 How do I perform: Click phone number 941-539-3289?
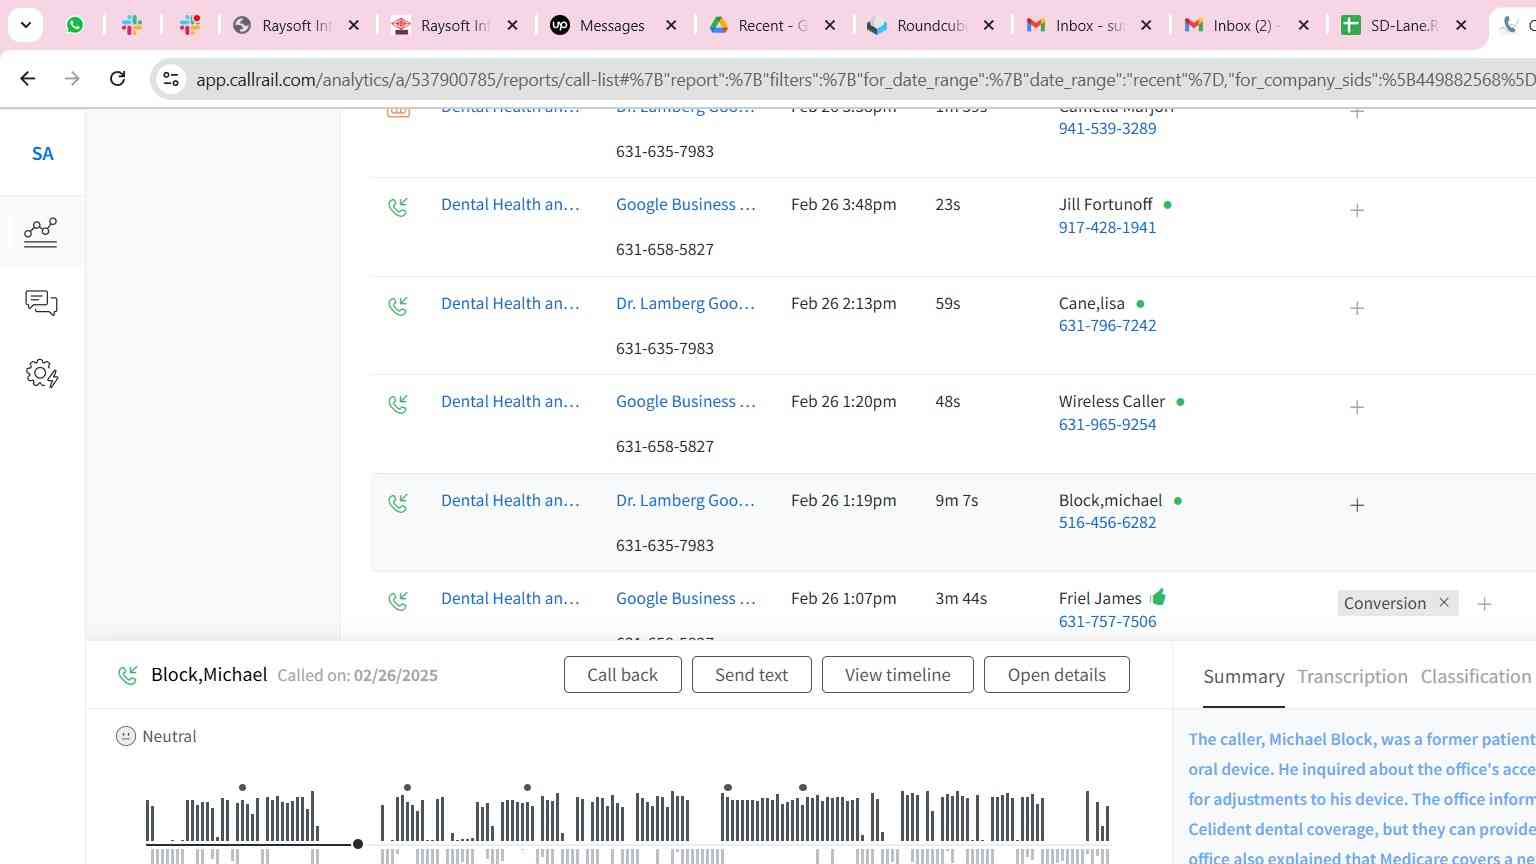click(1107, 128)
